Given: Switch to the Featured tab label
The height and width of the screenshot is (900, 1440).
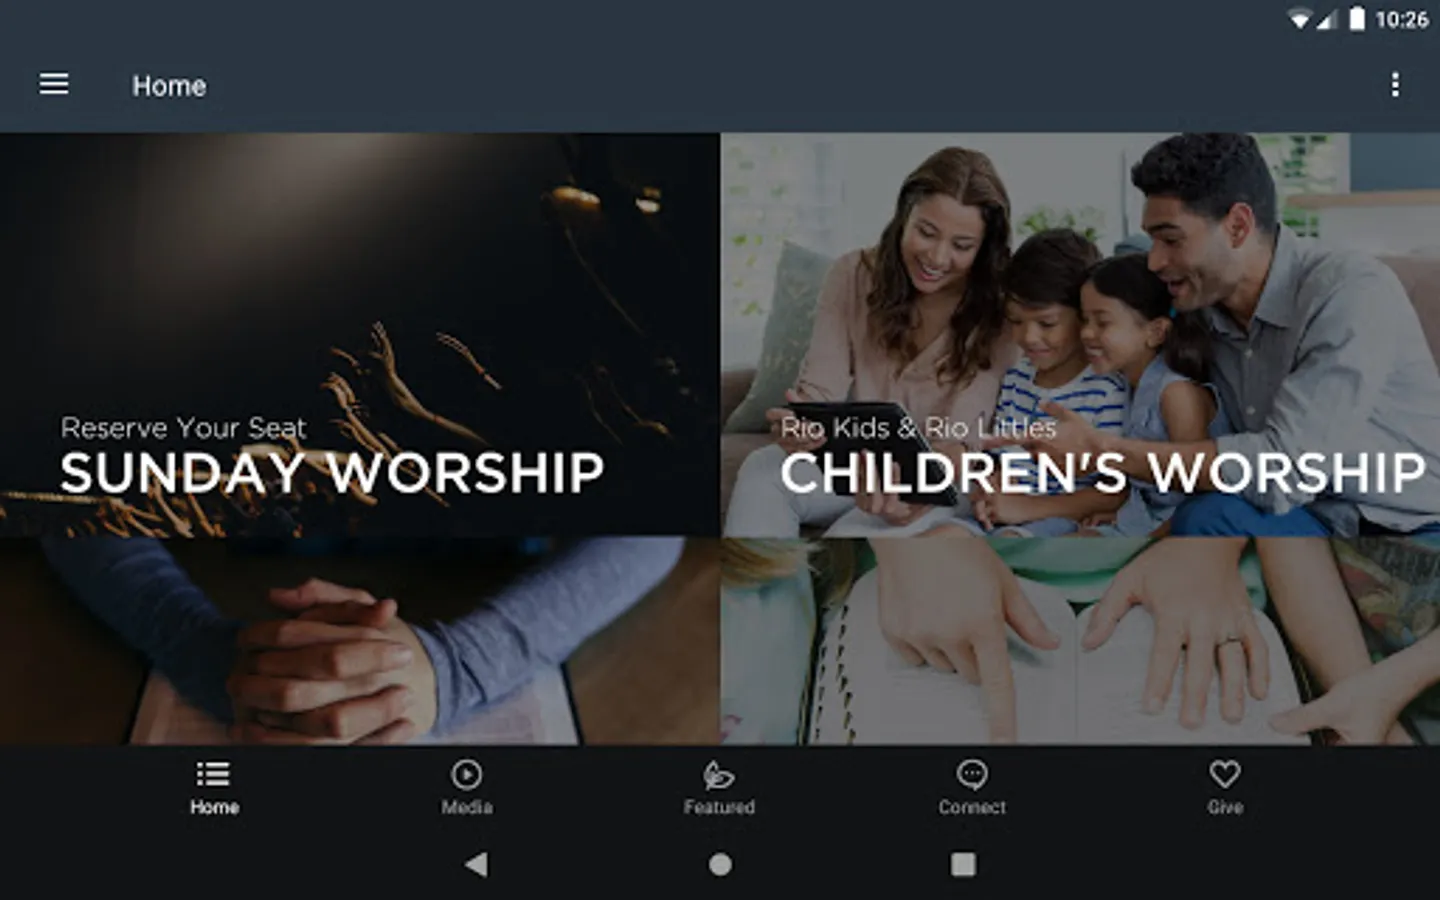Looking at the screenshot, I should 719,807.
